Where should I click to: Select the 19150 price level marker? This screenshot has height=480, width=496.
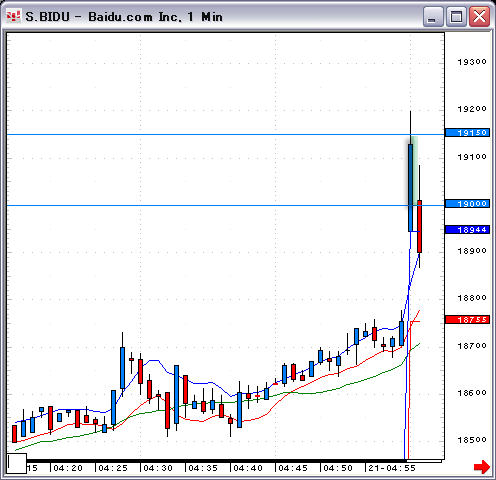[467, 133]
